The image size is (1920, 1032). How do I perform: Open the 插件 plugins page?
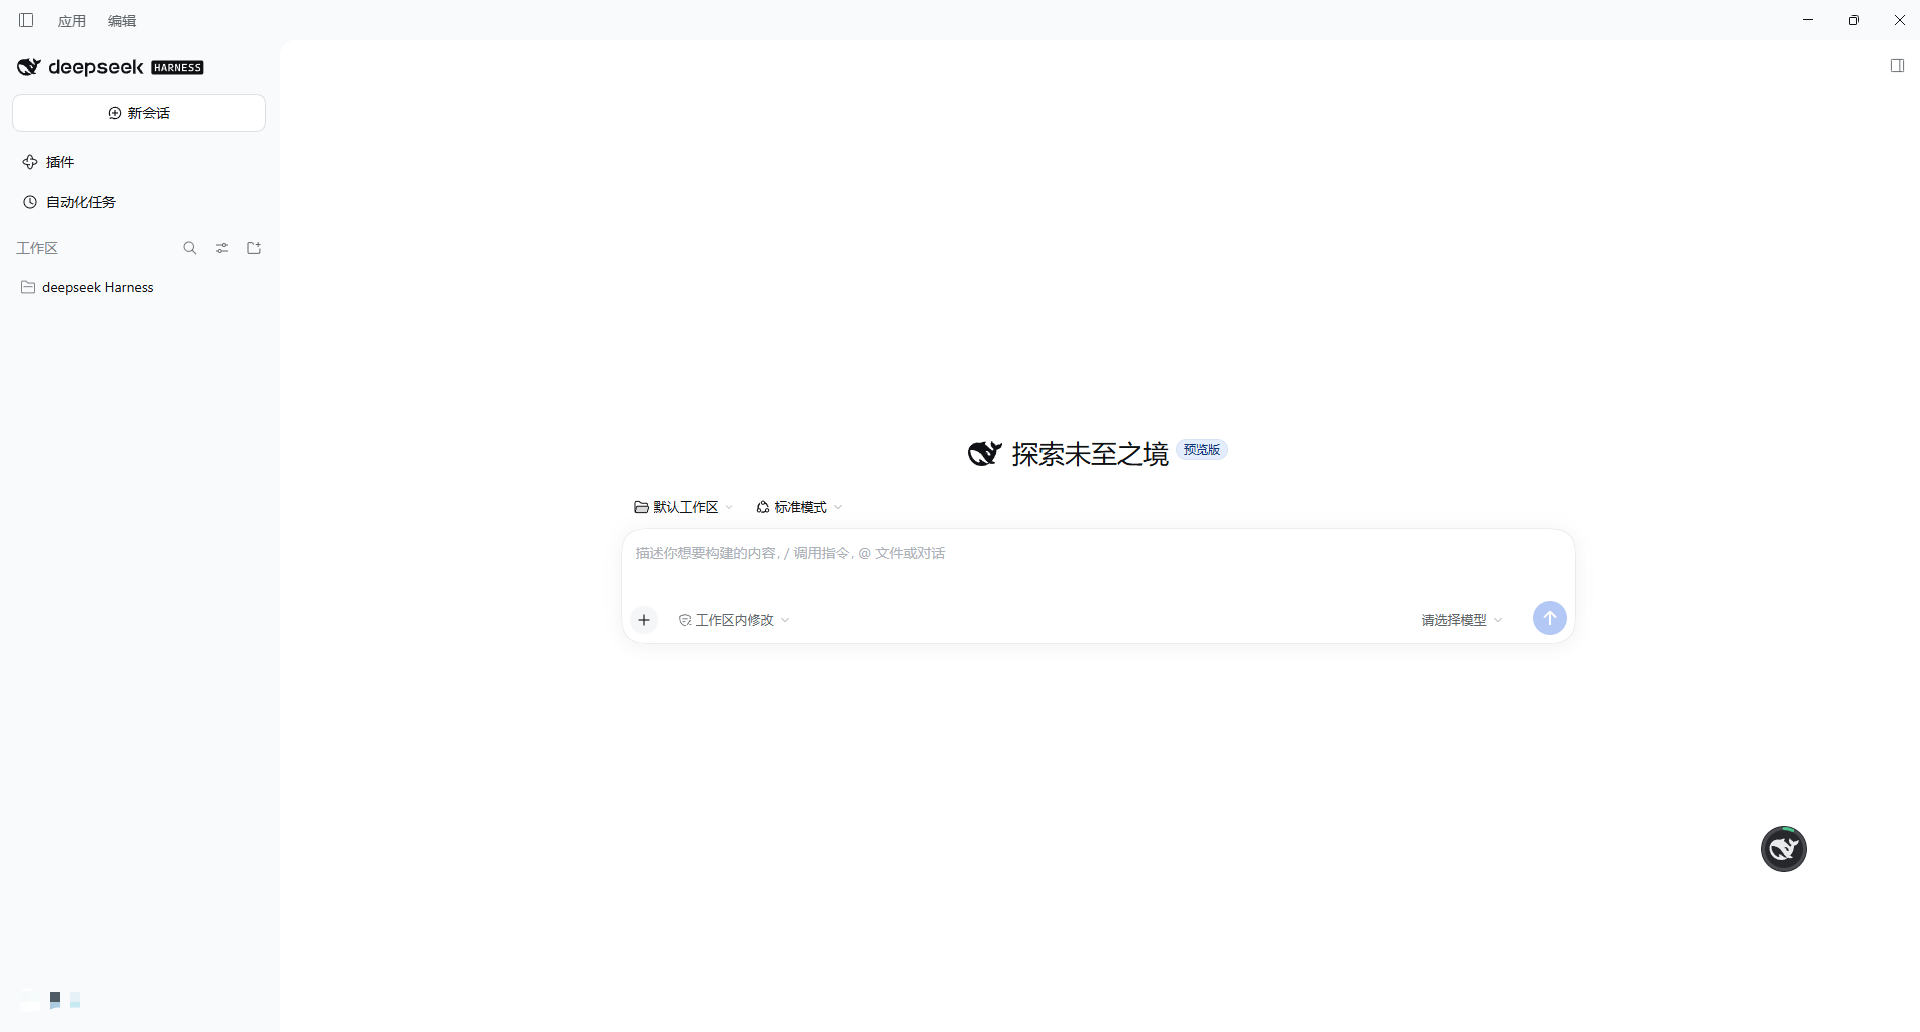[139, 162]
